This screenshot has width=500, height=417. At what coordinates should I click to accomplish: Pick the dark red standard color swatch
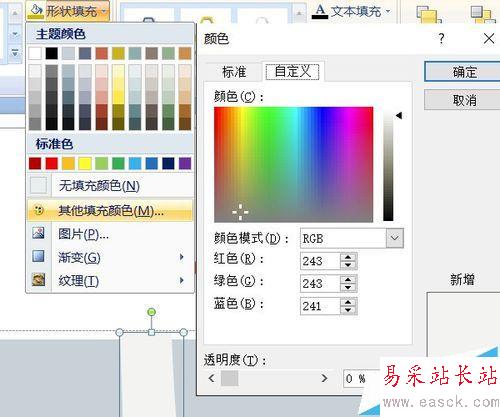tap(35, 164)
